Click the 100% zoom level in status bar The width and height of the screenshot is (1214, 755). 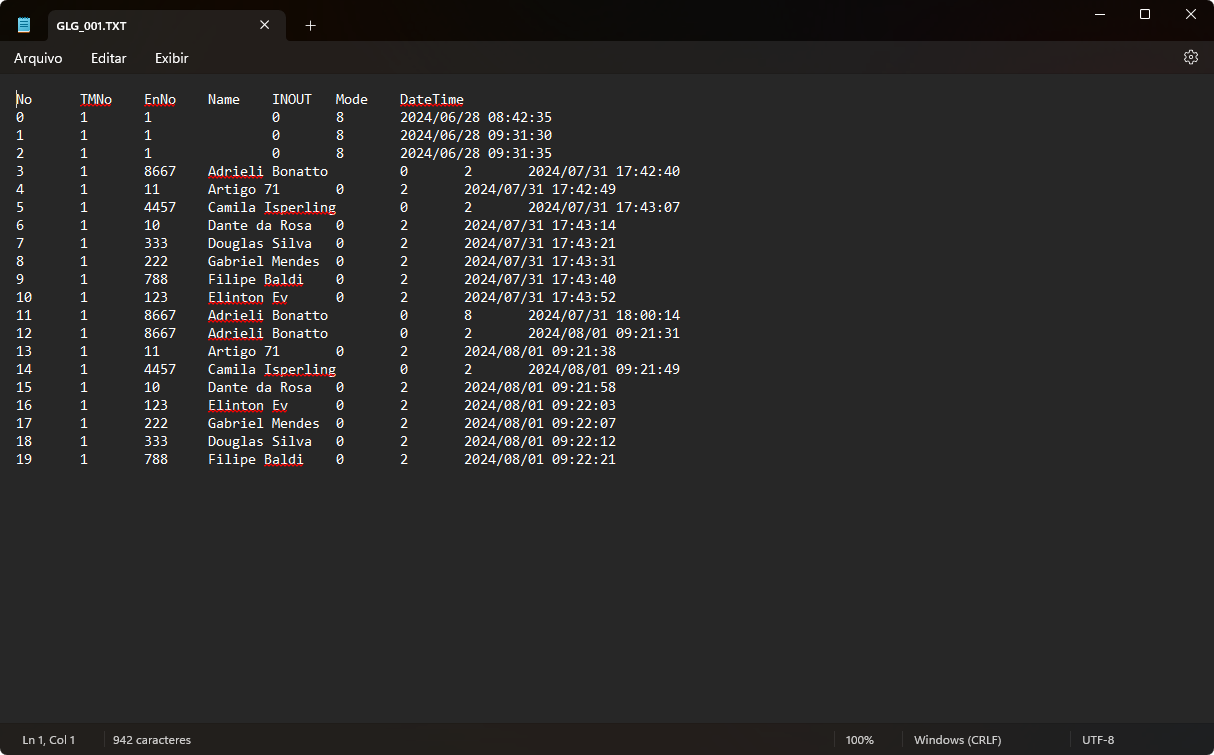859,740
